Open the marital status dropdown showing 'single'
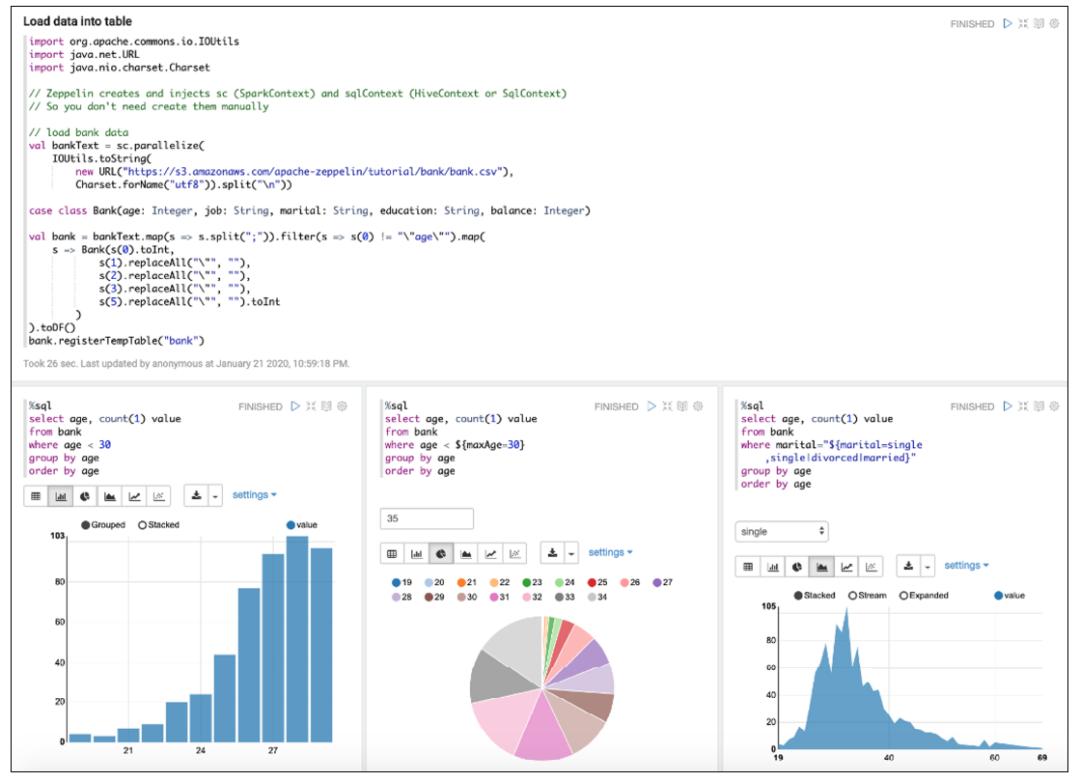Viewport: 1080px width, 782px height. tap(783, 531)
